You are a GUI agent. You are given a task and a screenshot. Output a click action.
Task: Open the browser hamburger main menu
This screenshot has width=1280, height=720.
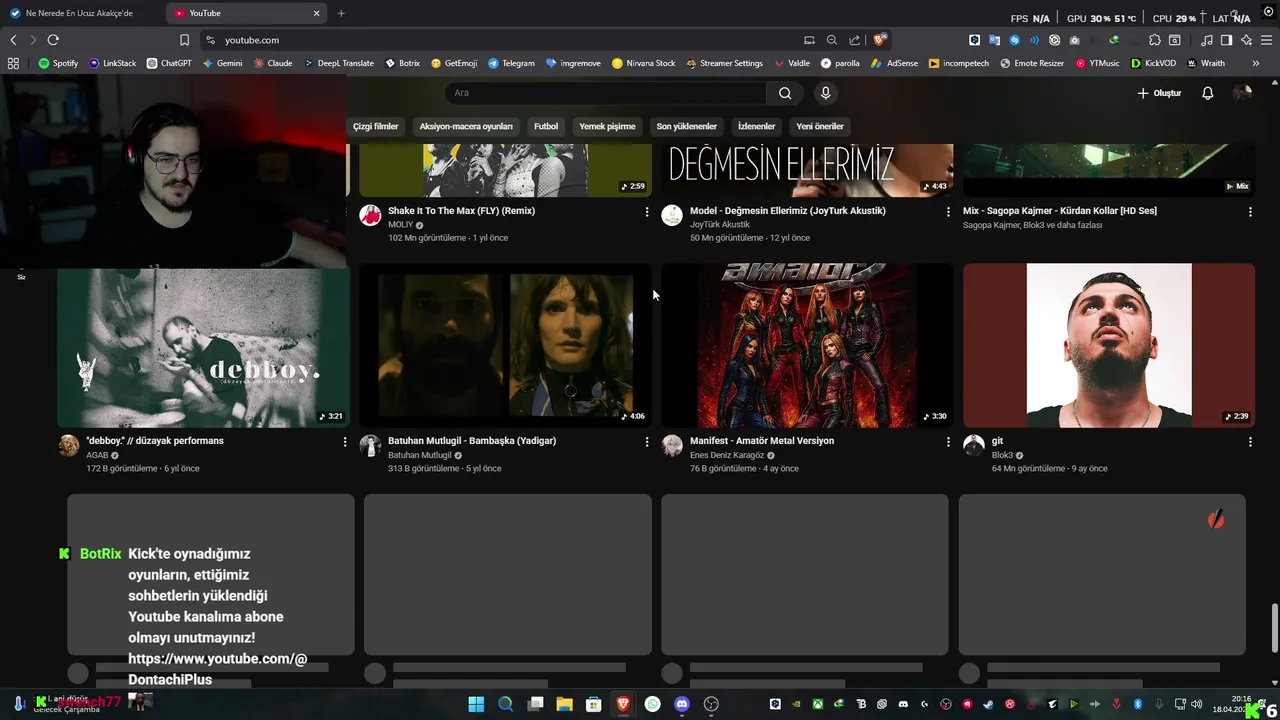tap(1266, 40)
